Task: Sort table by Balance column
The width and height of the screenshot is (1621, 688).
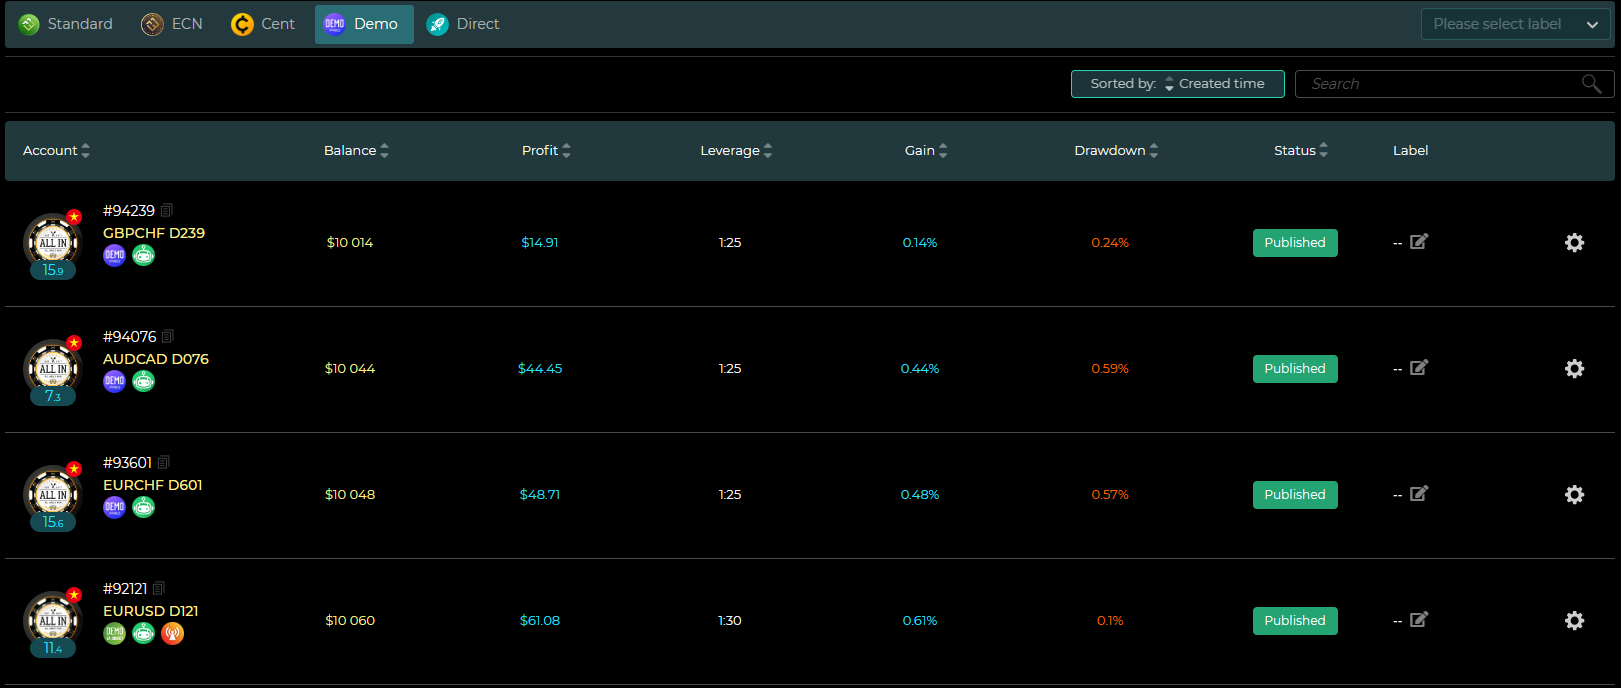Action: [356, 151]
